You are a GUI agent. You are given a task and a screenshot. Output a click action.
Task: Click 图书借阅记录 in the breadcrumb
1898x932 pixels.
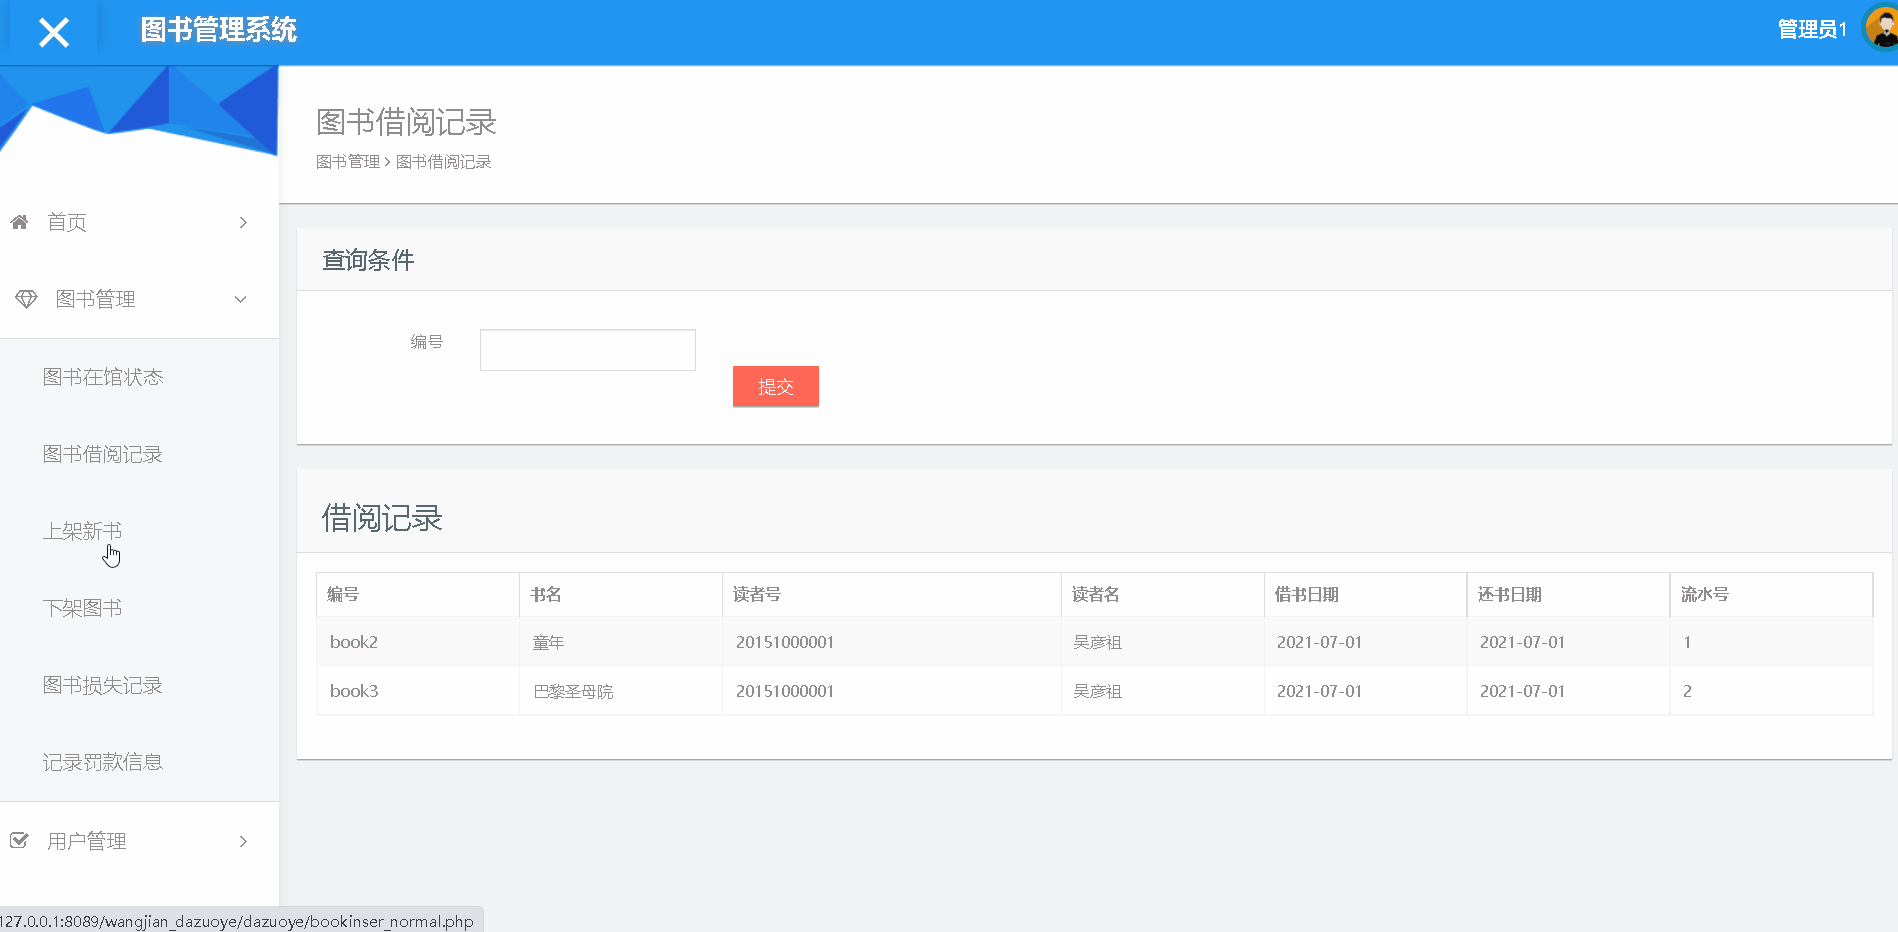444,162
